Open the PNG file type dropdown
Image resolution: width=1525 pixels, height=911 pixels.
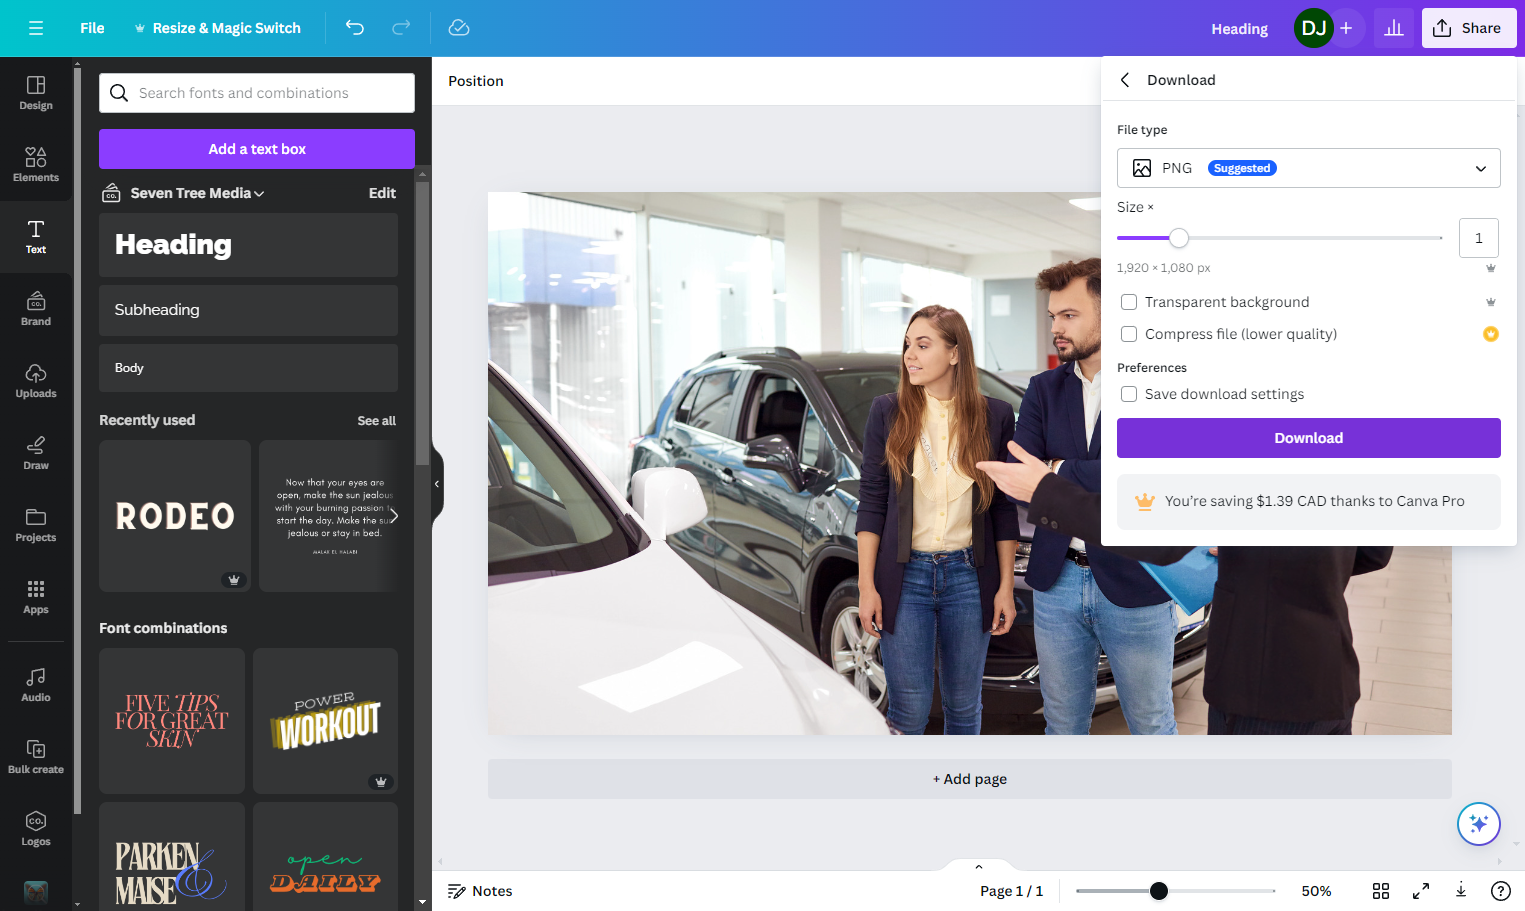(x=1309, y=168)
